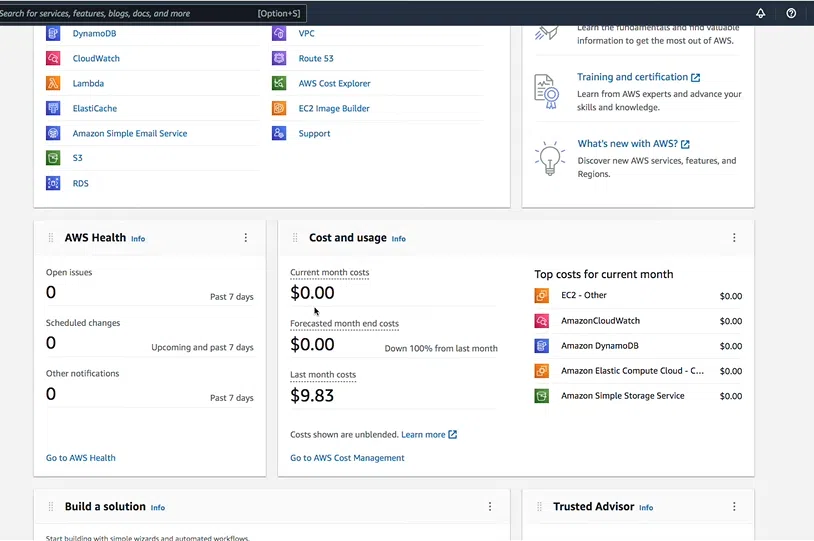Click the Support service icon
This screenshot has width=814, height=541.
tap(279, 133)
